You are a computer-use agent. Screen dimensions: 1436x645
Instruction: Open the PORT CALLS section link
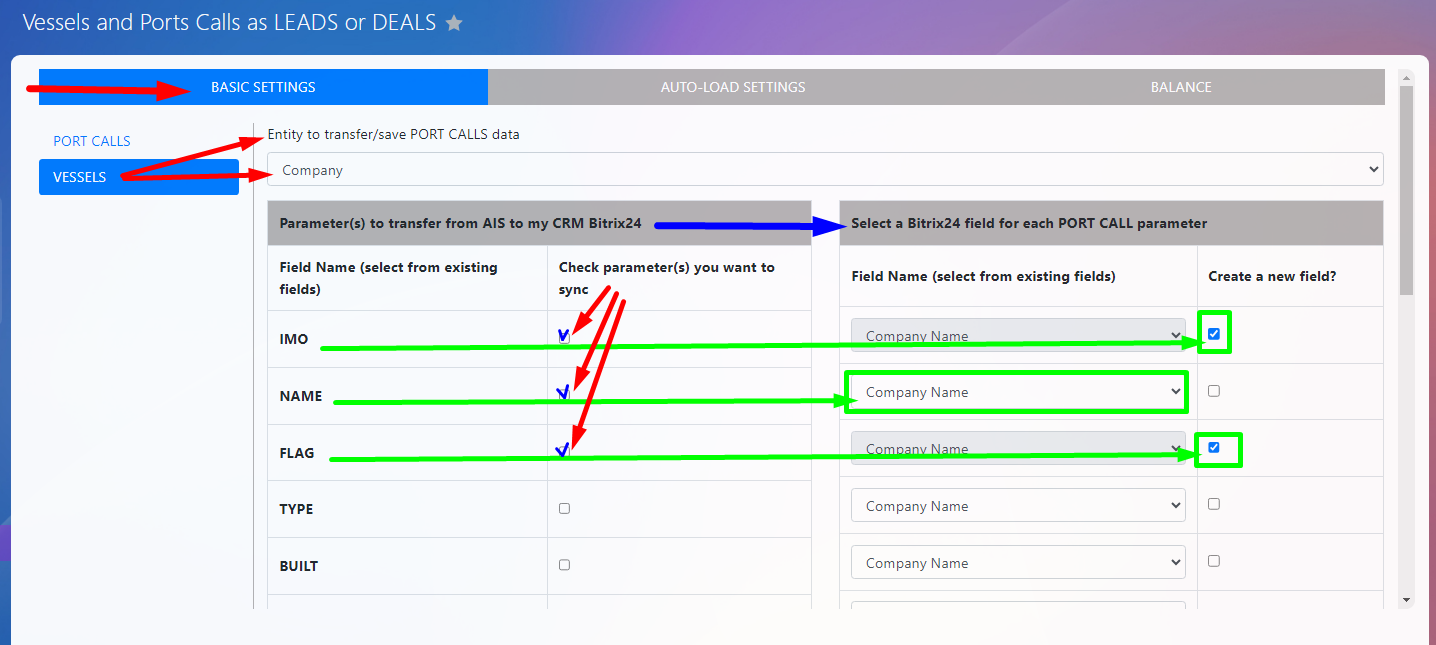tap(92, 141)
